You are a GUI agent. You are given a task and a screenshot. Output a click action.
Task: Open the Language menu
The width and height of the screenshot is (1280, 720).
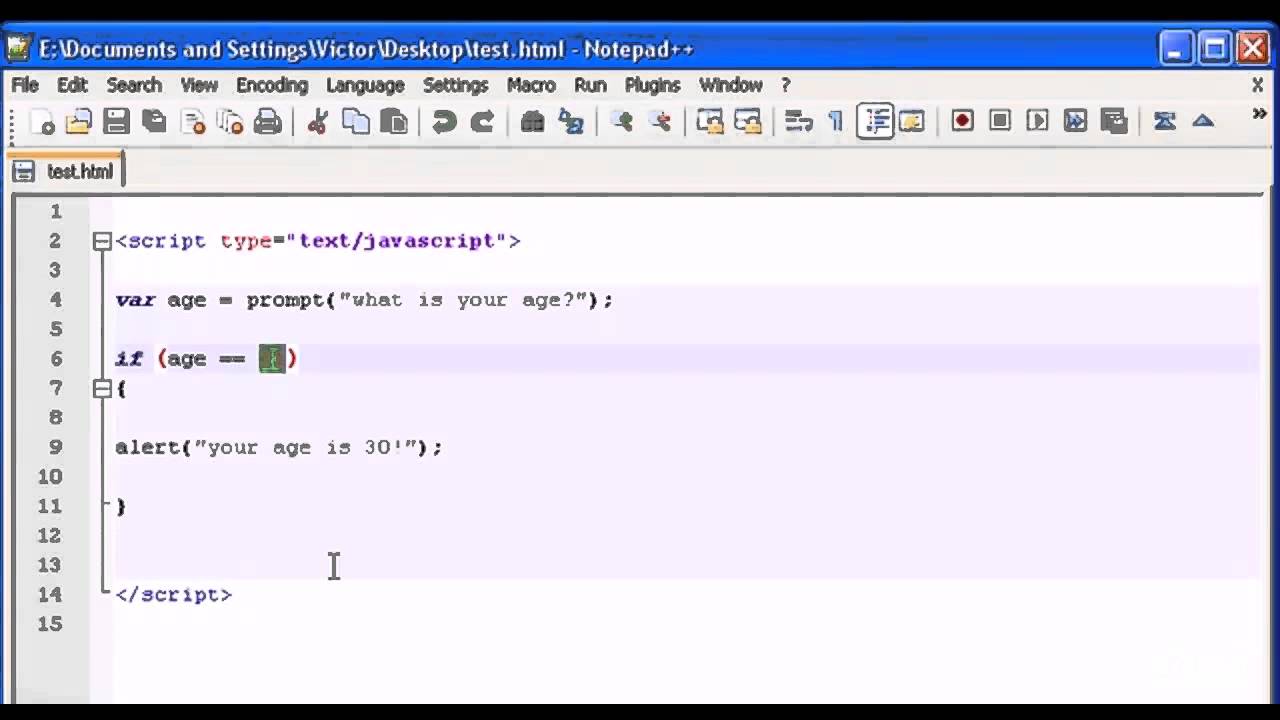tap(365, 85)
